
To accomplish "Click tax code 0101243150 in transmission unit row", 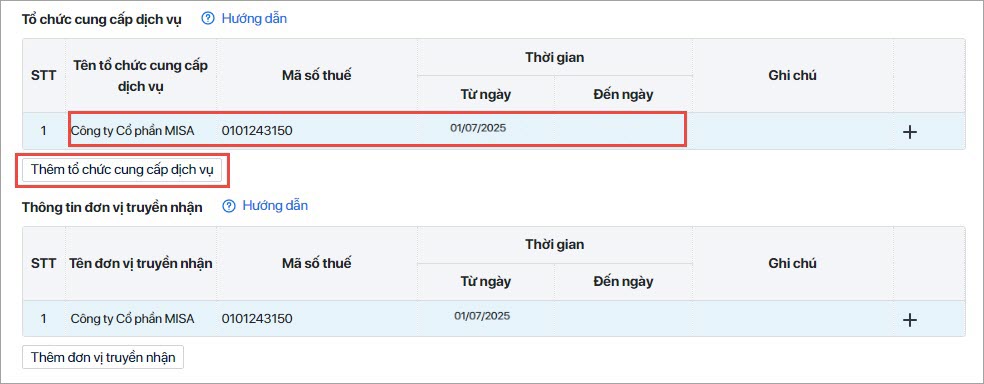I will [257, 319].
